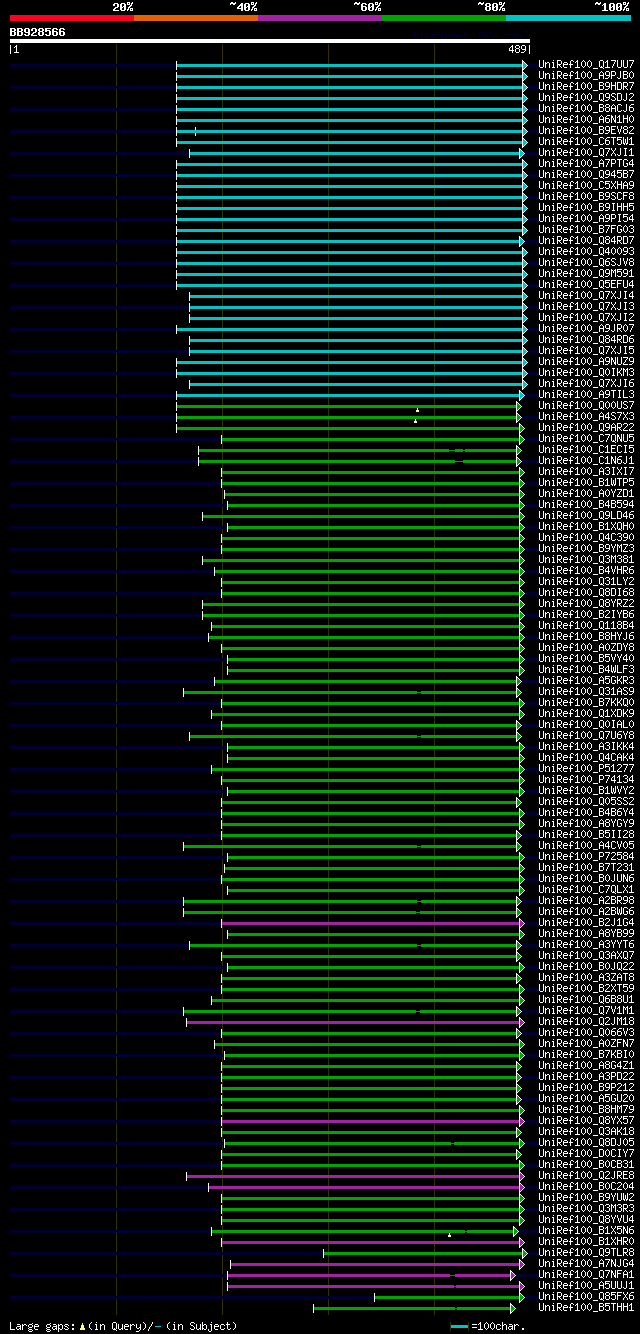Select UniRef100_A9PI54 label
Image resolution: width=640 pixels, height=1334 pixels.
click(x=586, y=218)
